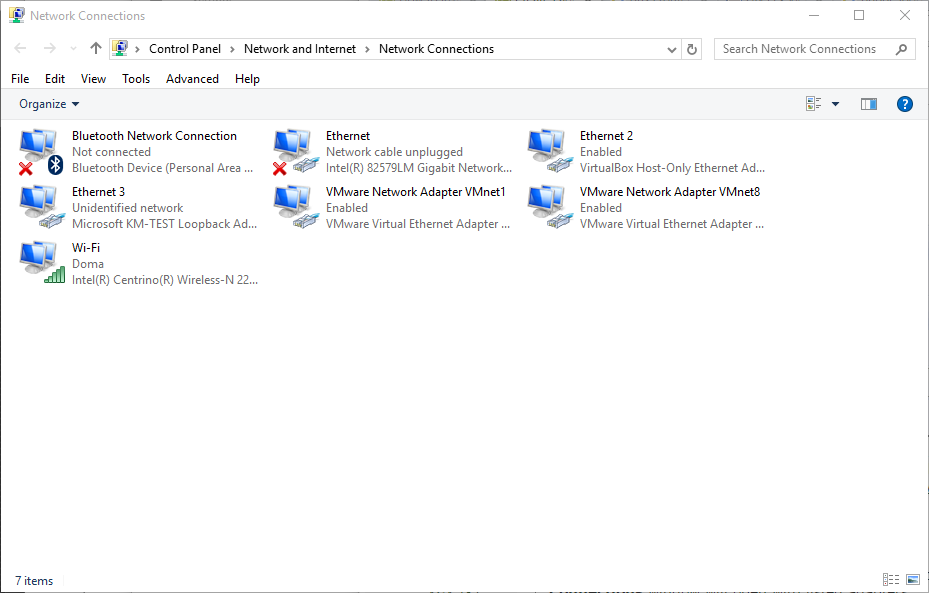Switch to large icons view in status bar
The width and height of the screenshot is (929, 593).
click(913, 579)
